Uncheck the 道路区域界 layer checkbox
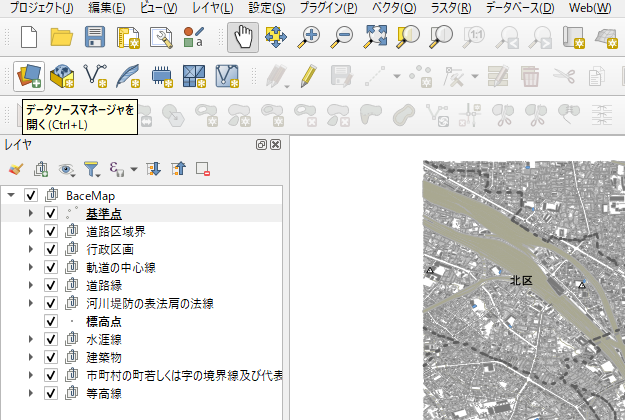Viewport: 625px width, 420px height. coord(50,231)
